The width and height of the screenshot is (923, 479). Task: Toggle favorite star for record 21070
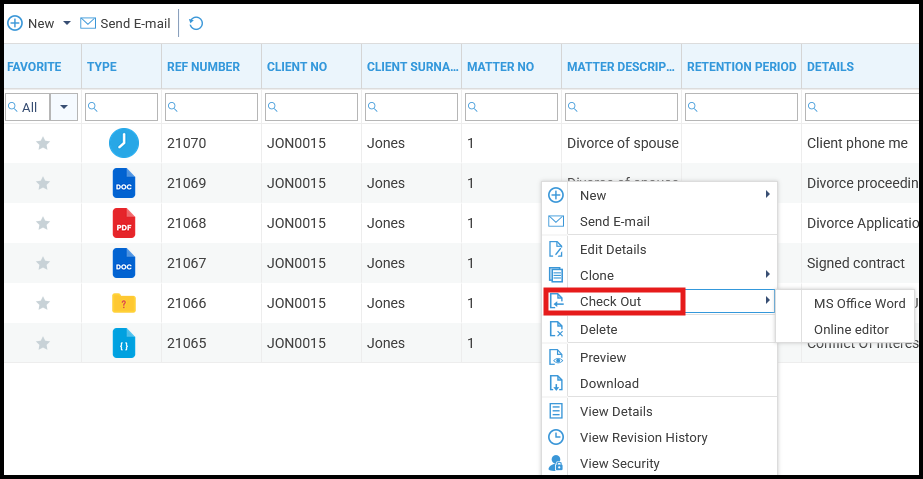pyautogui.click(x=43, y=143)
